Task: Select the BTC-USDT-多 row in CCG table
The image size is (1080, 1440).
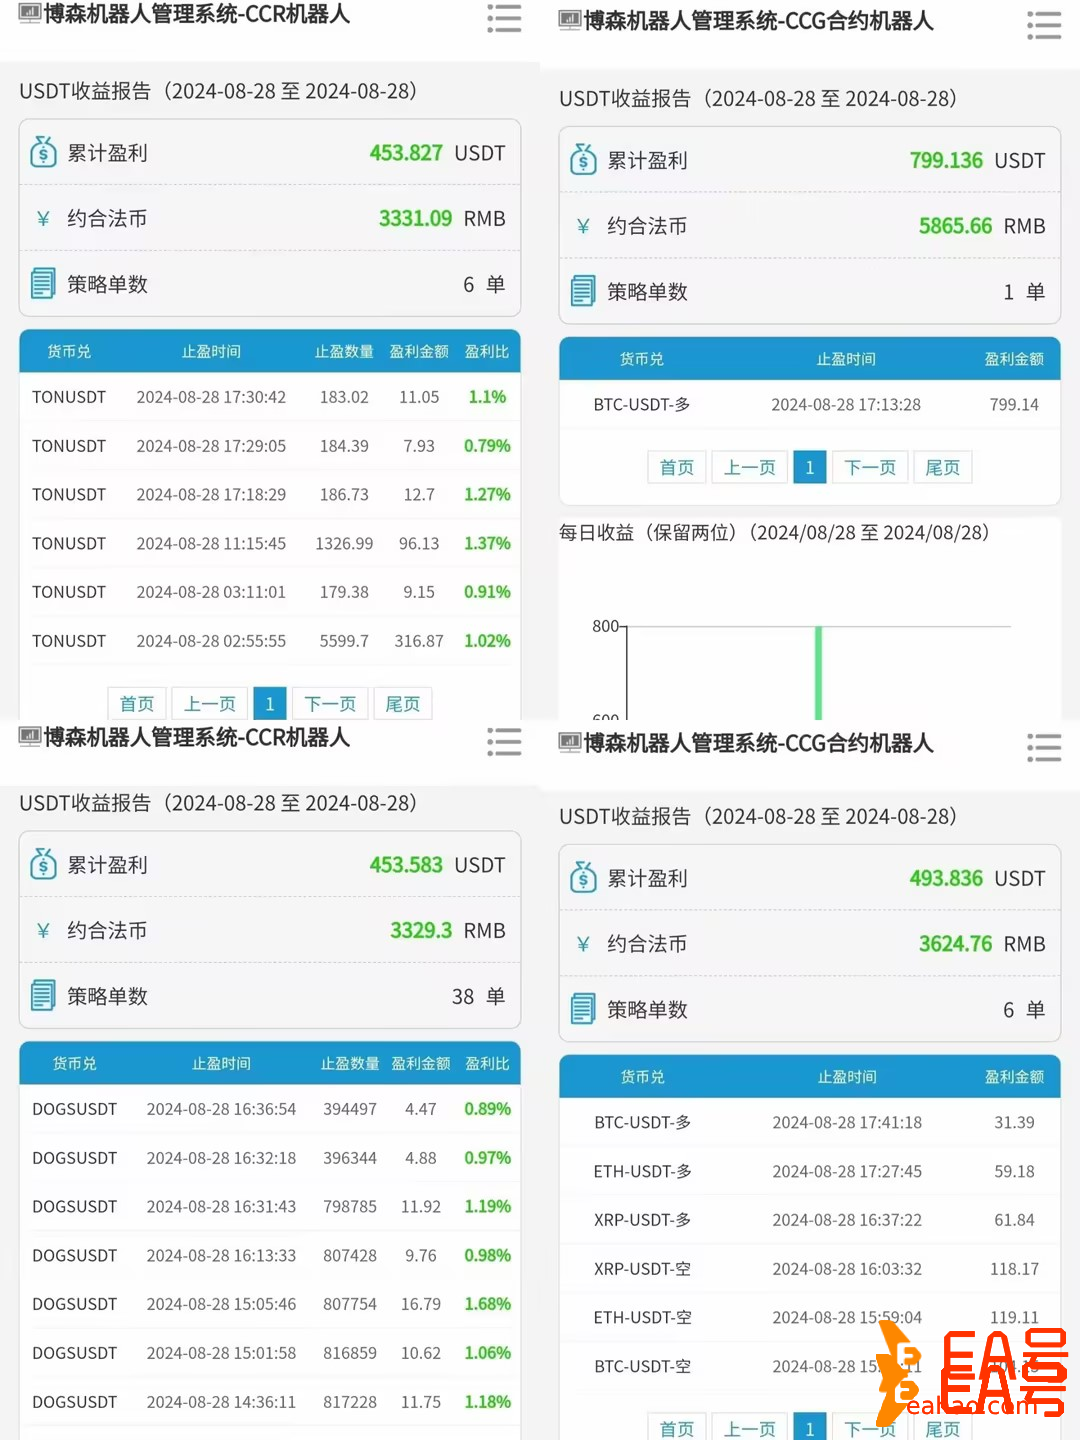Action: click(809, 405)
